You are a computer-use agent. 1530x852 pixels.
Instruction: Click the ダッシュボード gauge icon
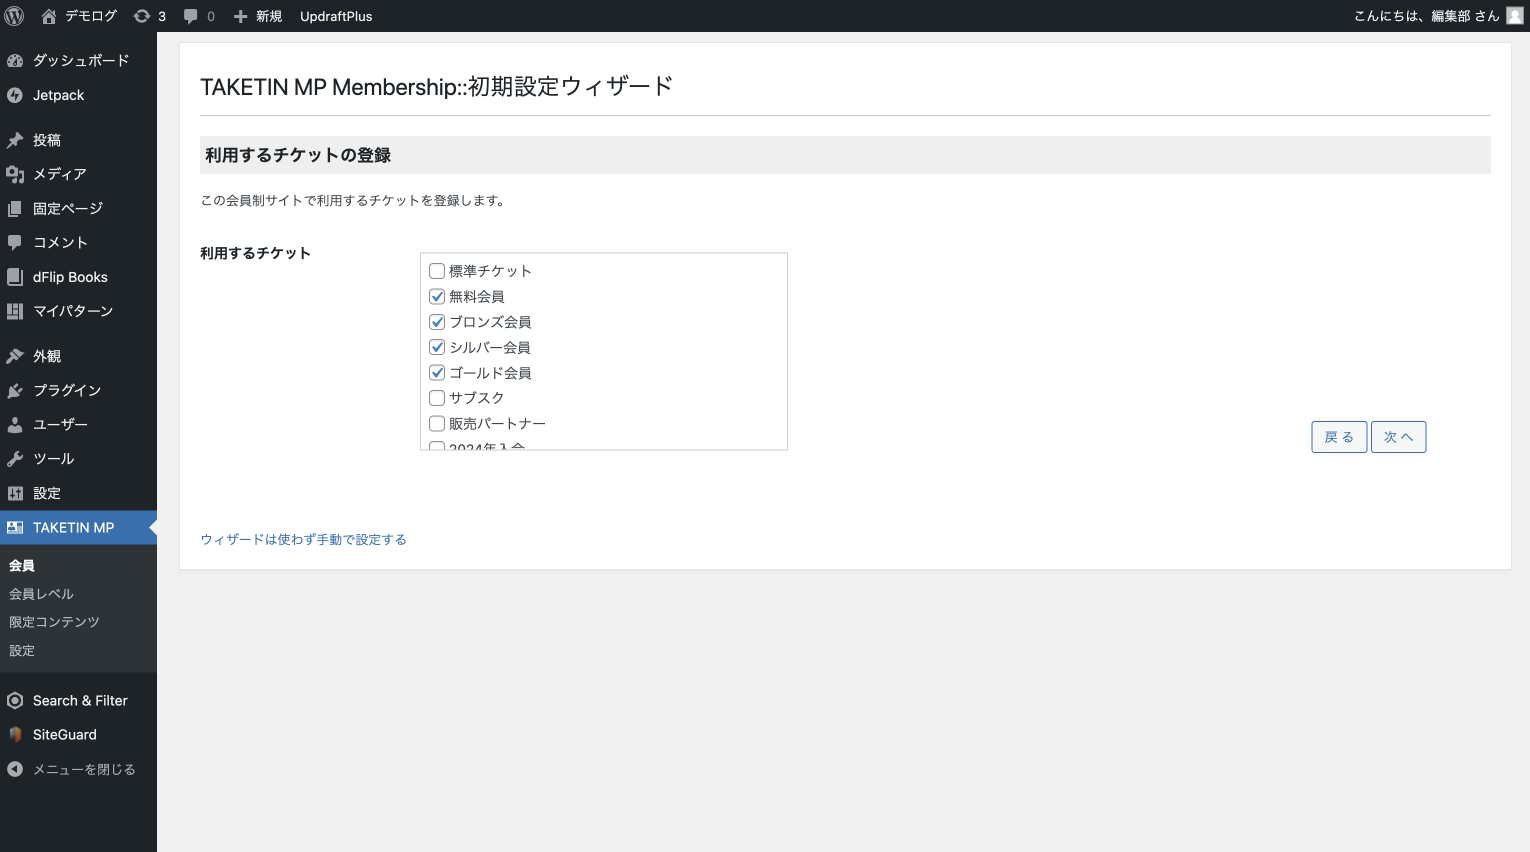tap(15, 61)
